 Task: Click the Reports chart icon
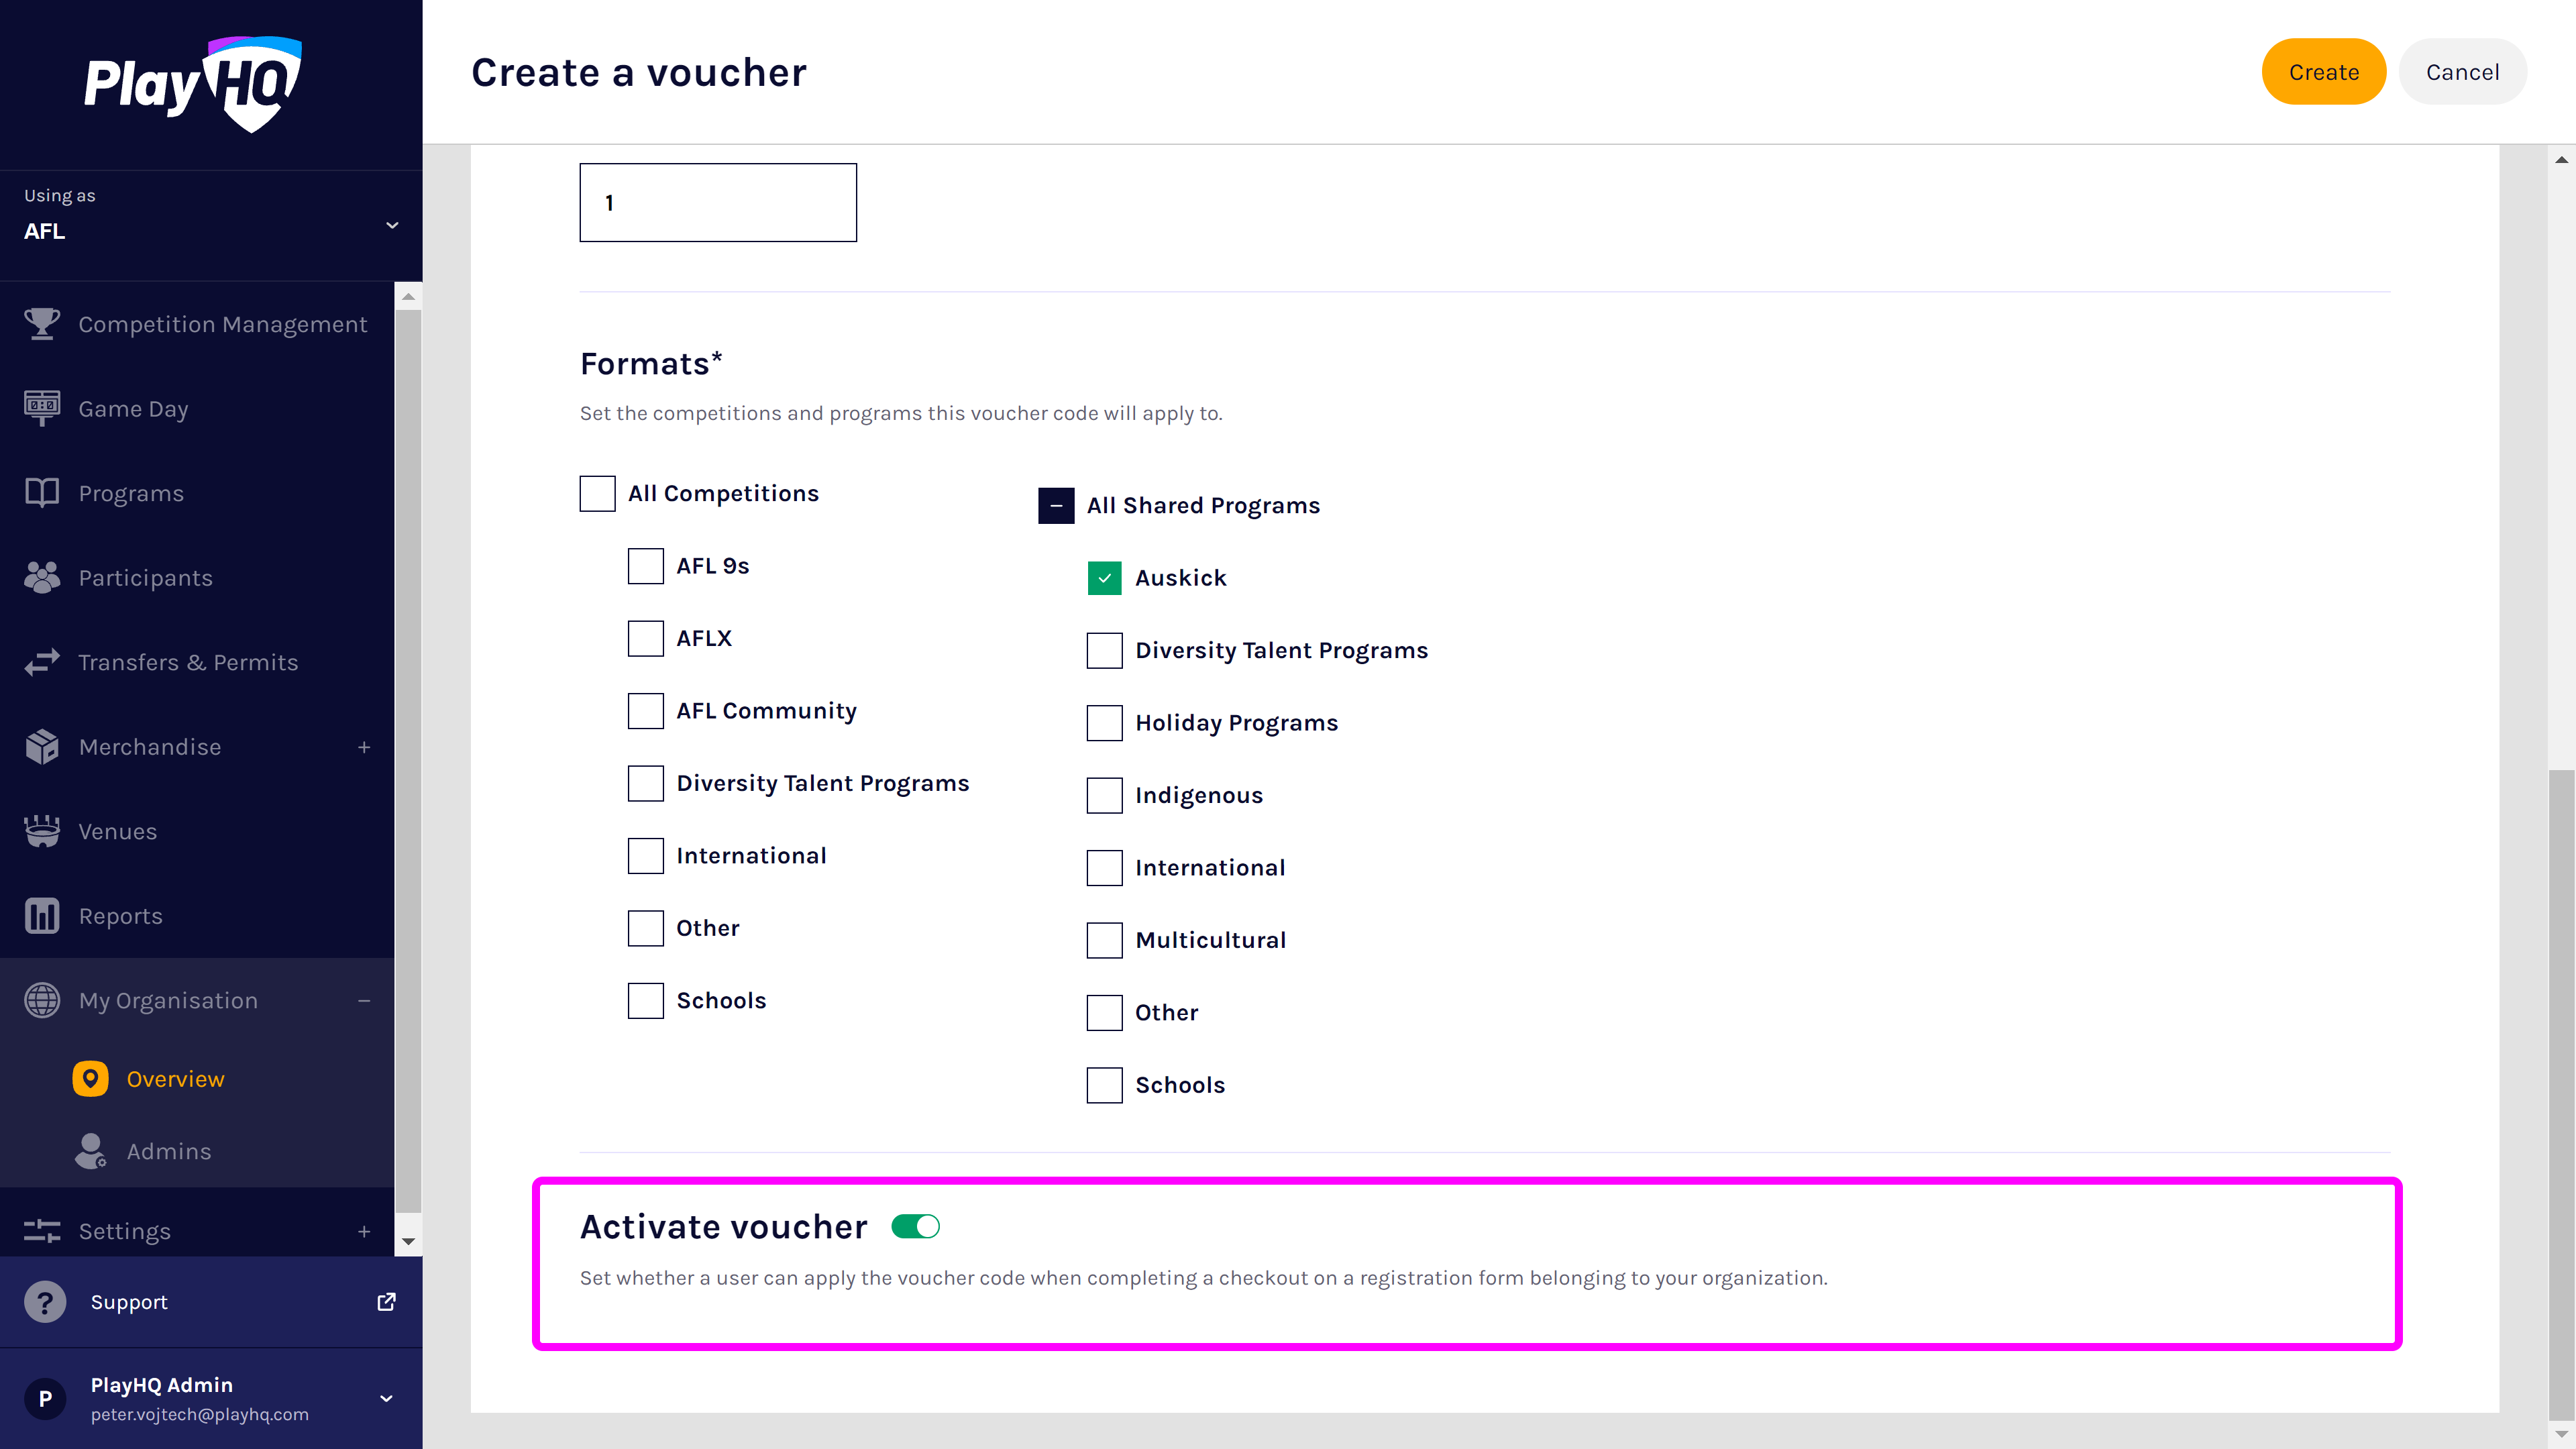coord(42,916)
